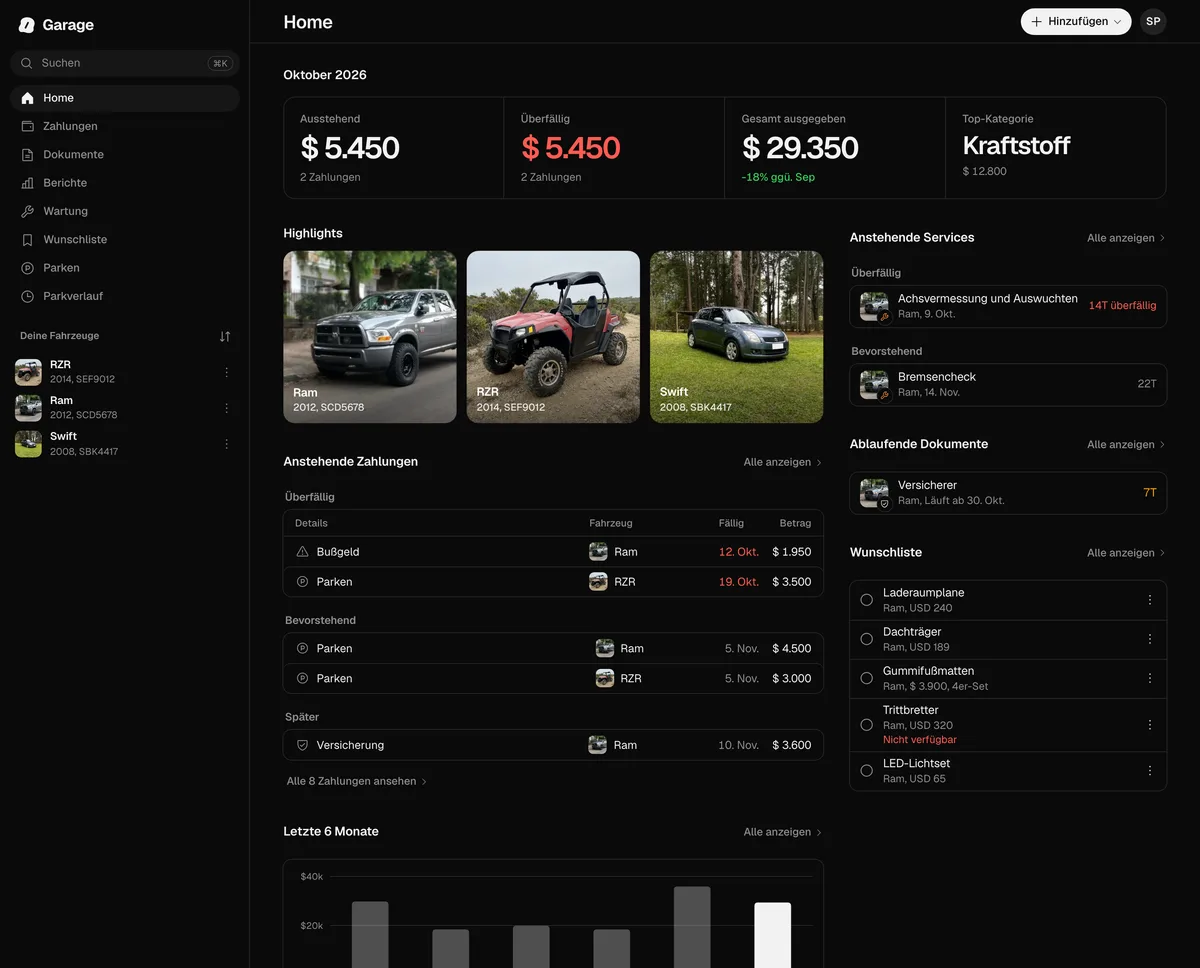The height and width of the screenshot is (968, 1200).
Task: Mark Trittbretter wishlist item as done
Action: (x=866, y=724)
